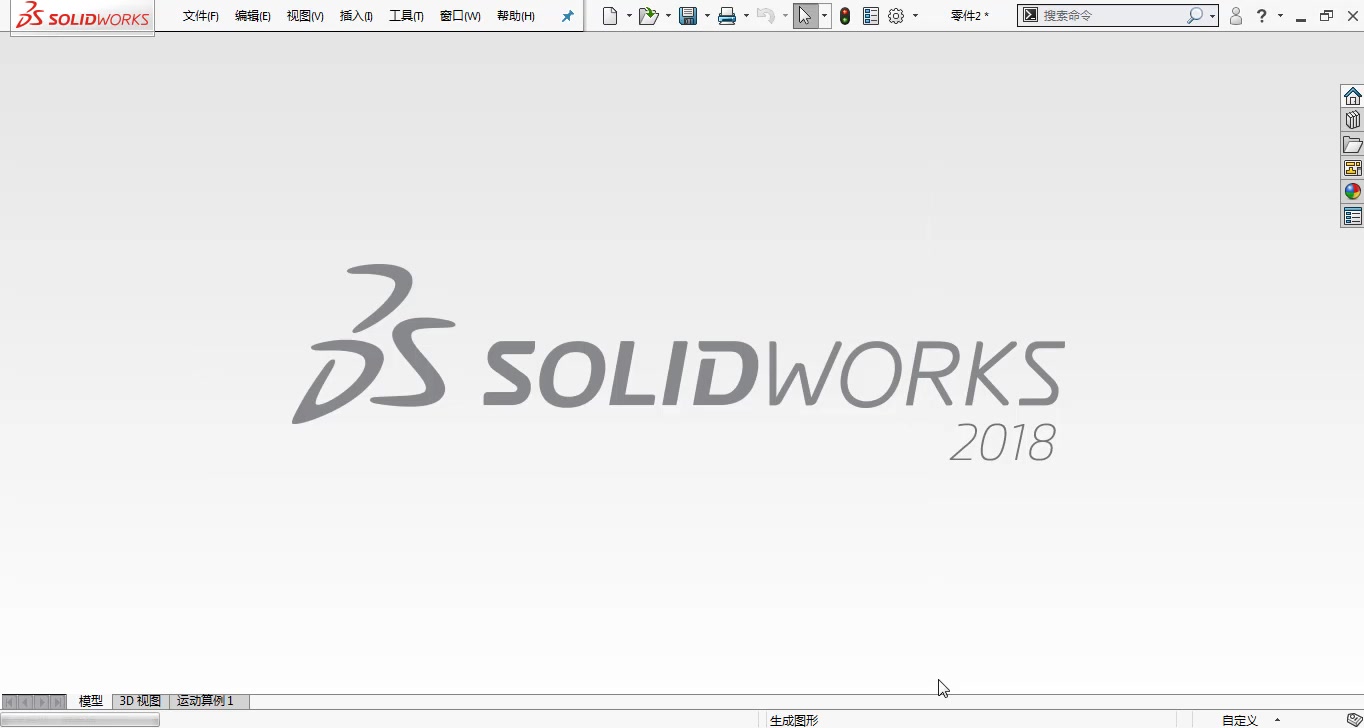Screen dimensions: 1364x728
Task: Restore down the SOLIDWORKS window
Action: coord(1326,16)
